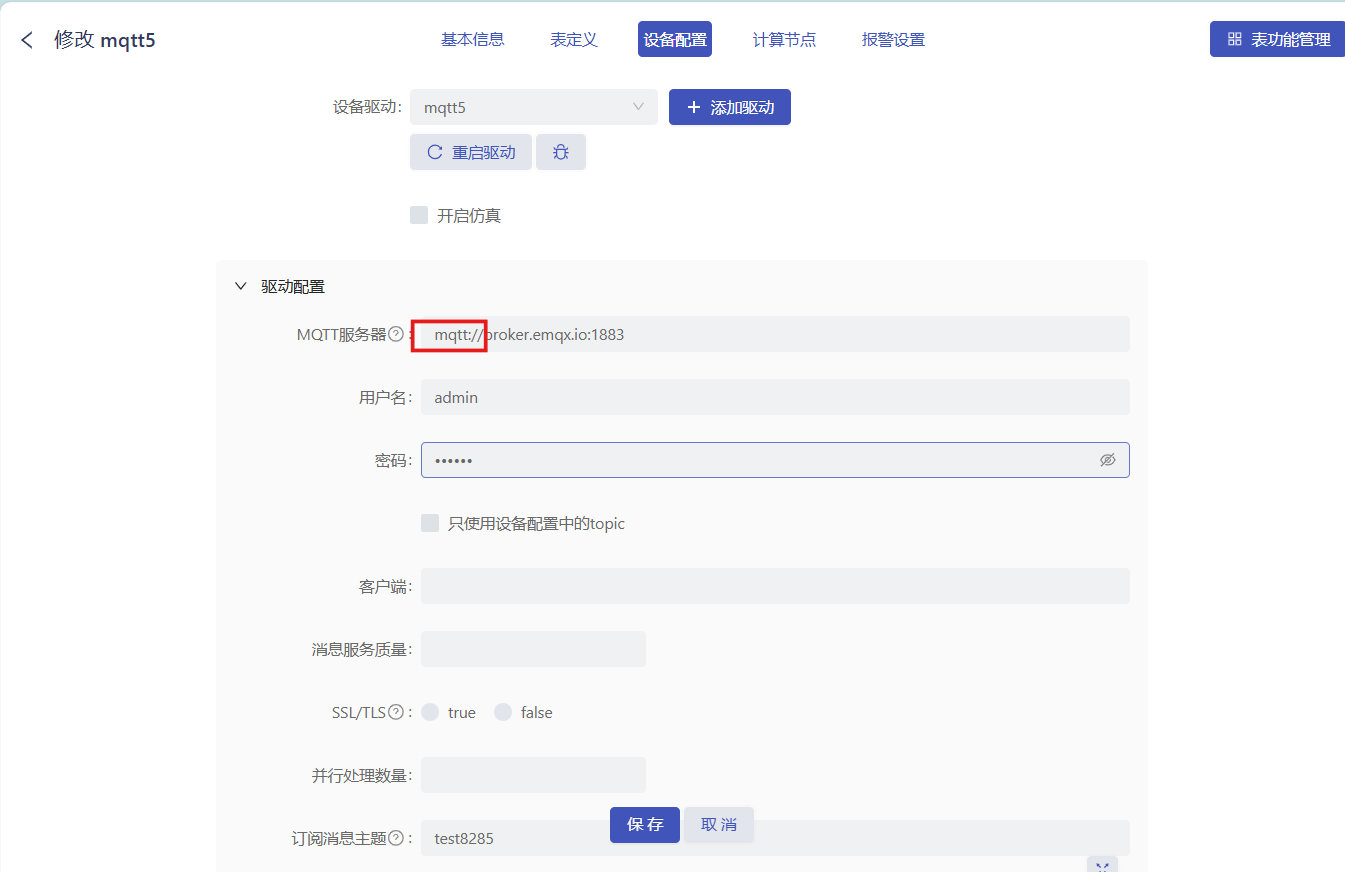Click help icon next to MQTT服务器
The height and width of the screenshot is (872, 1345).
[x=396, y=334]
